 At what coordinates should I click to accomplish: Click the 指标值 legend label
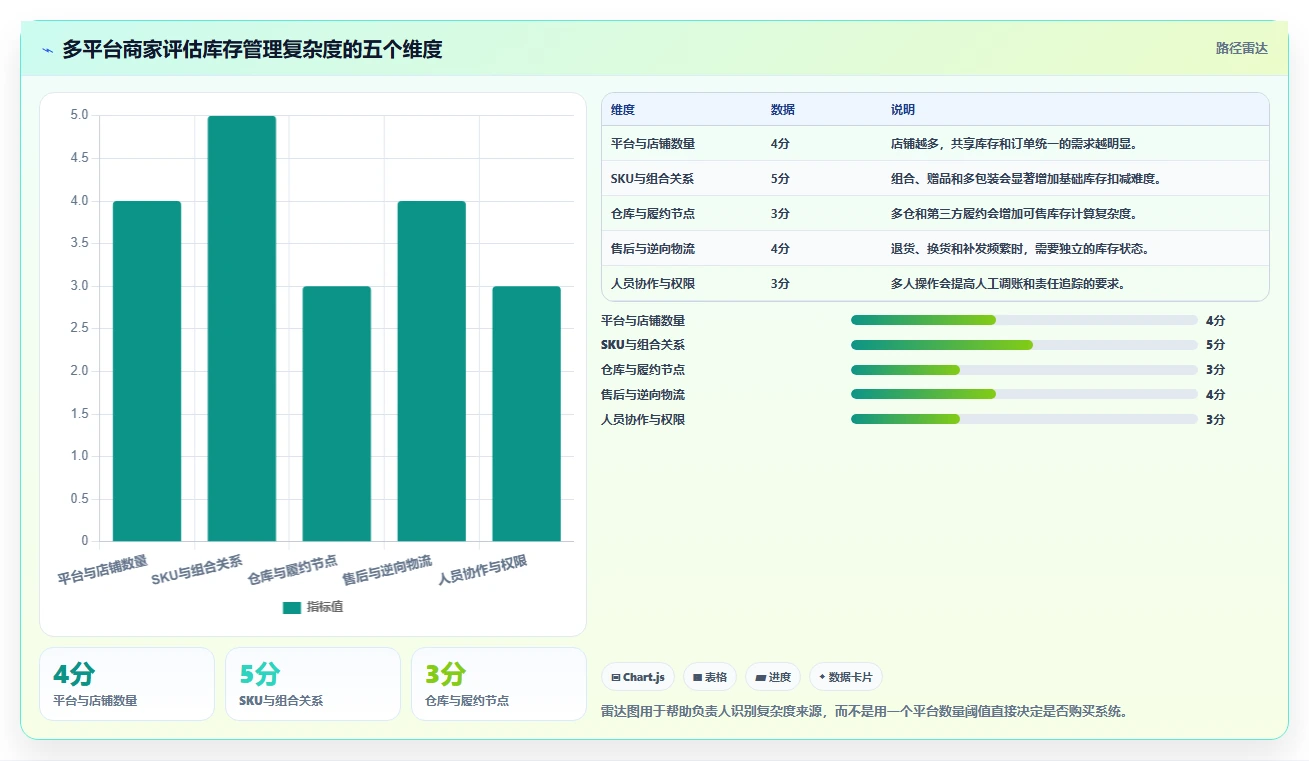325,607
